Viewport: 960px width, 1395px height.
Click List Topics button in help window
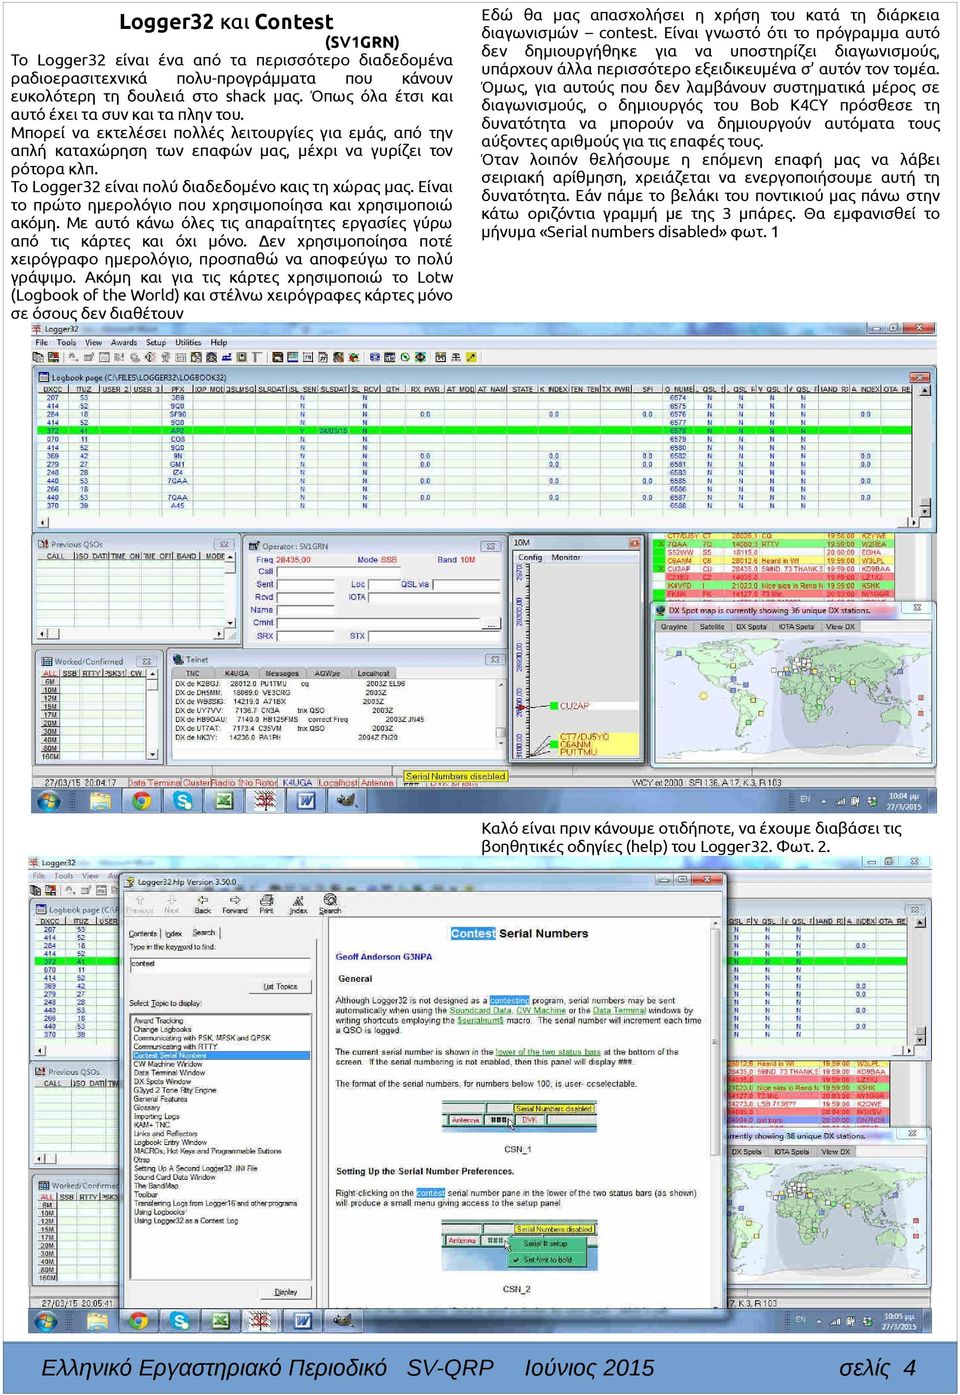tap(280, 986)
